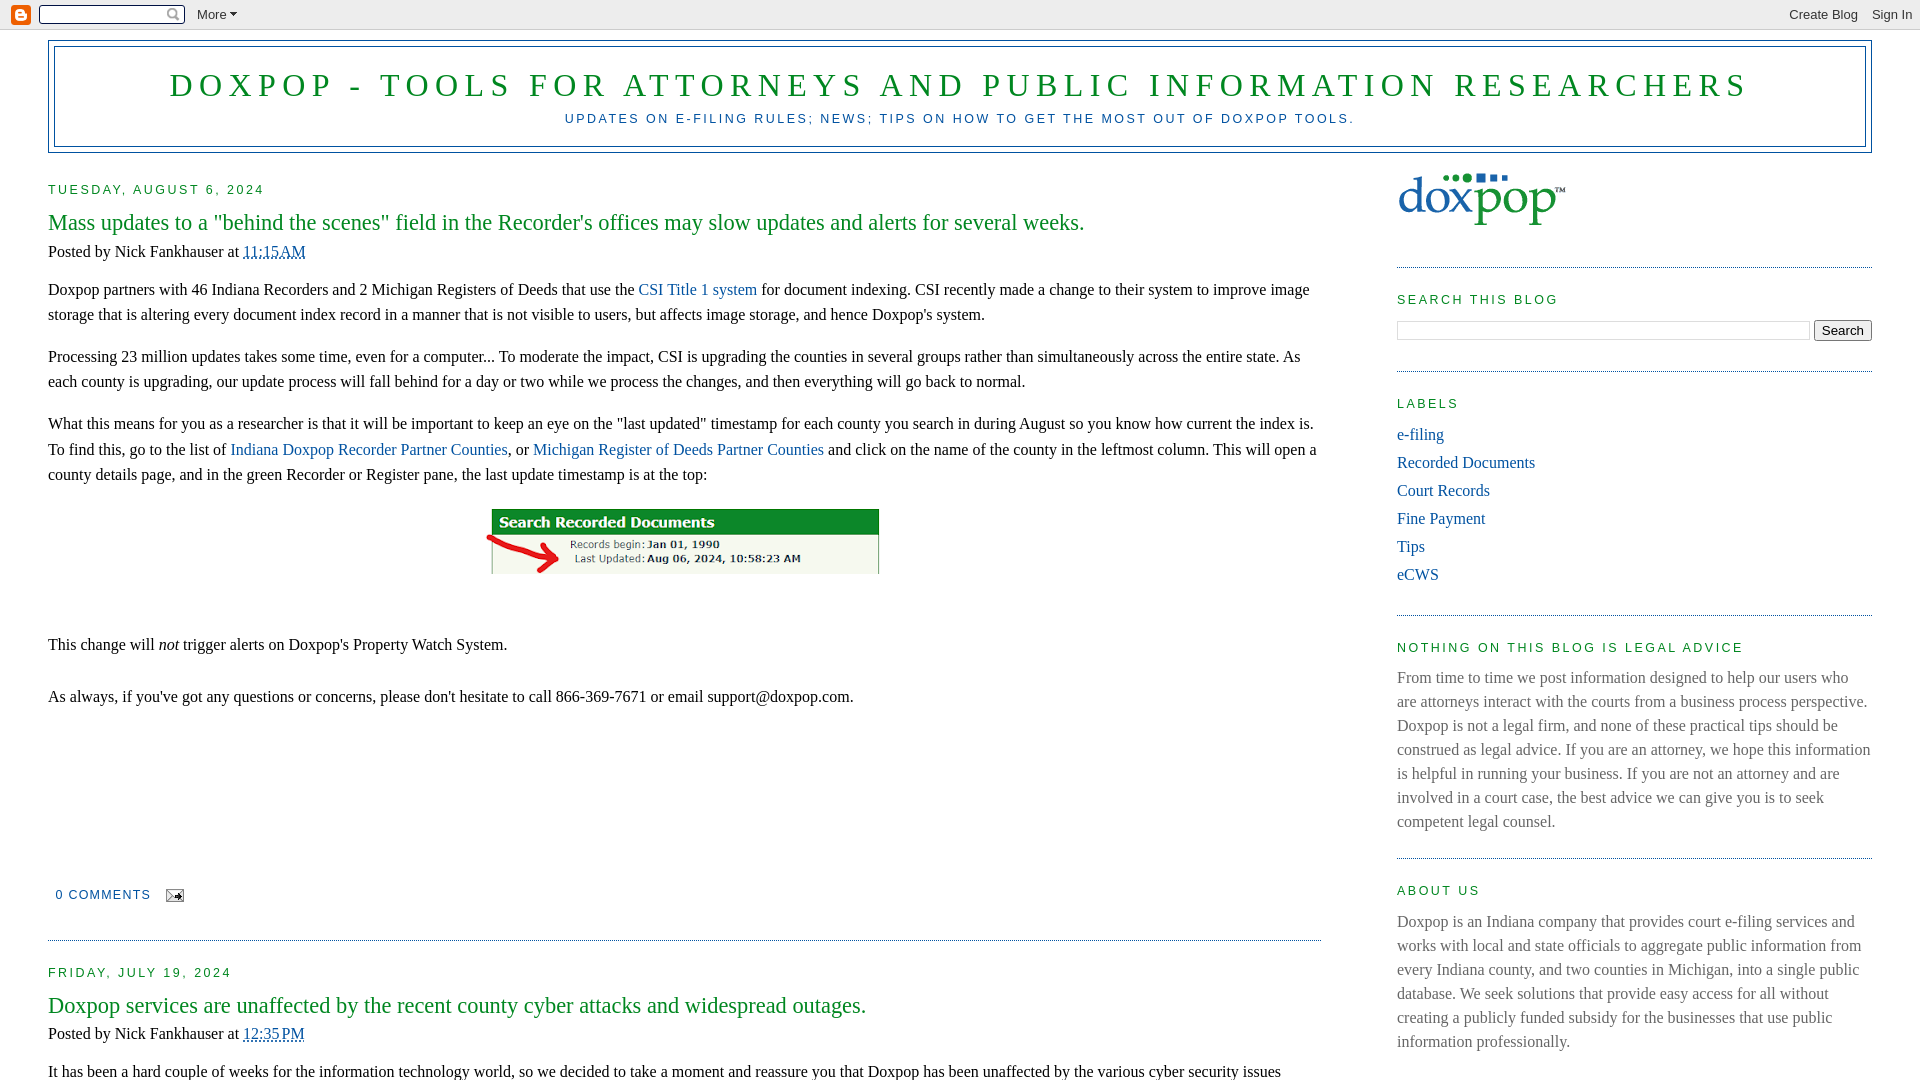
Task: Open the cyber attacks post title
Action: (457, 1005)
